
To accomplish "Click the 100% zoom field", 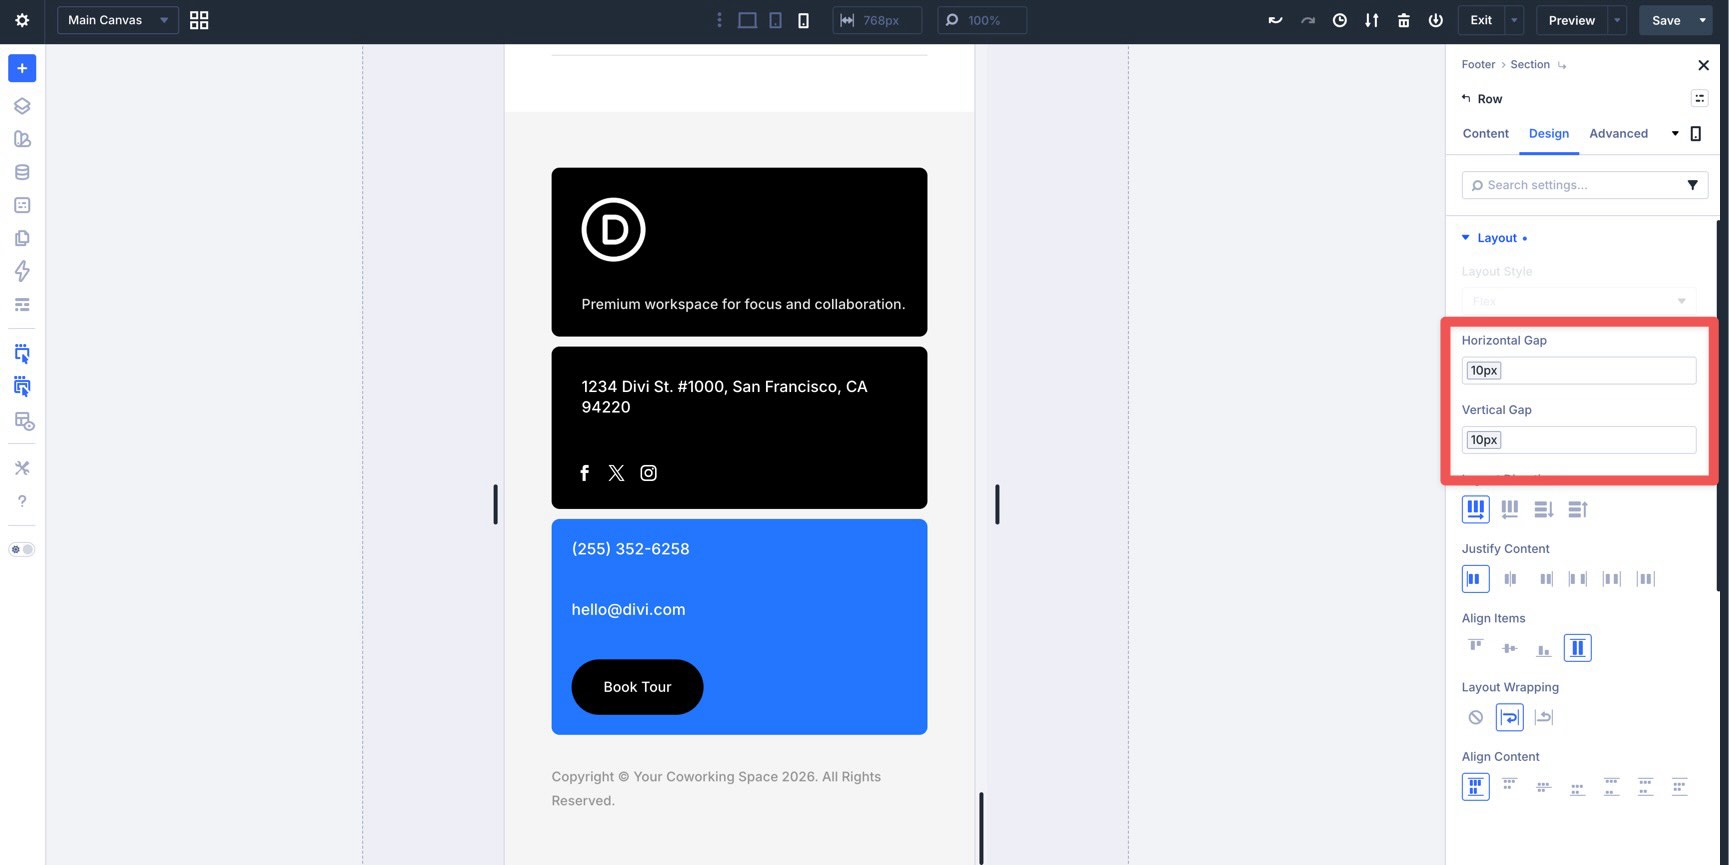I will pos(982,20).
